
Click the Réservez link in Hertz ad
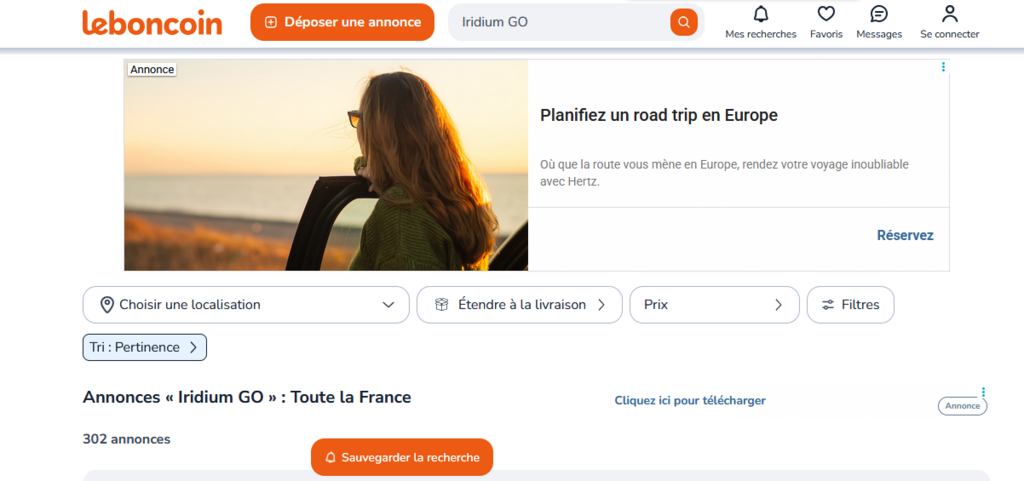click(x=905, y=236)
